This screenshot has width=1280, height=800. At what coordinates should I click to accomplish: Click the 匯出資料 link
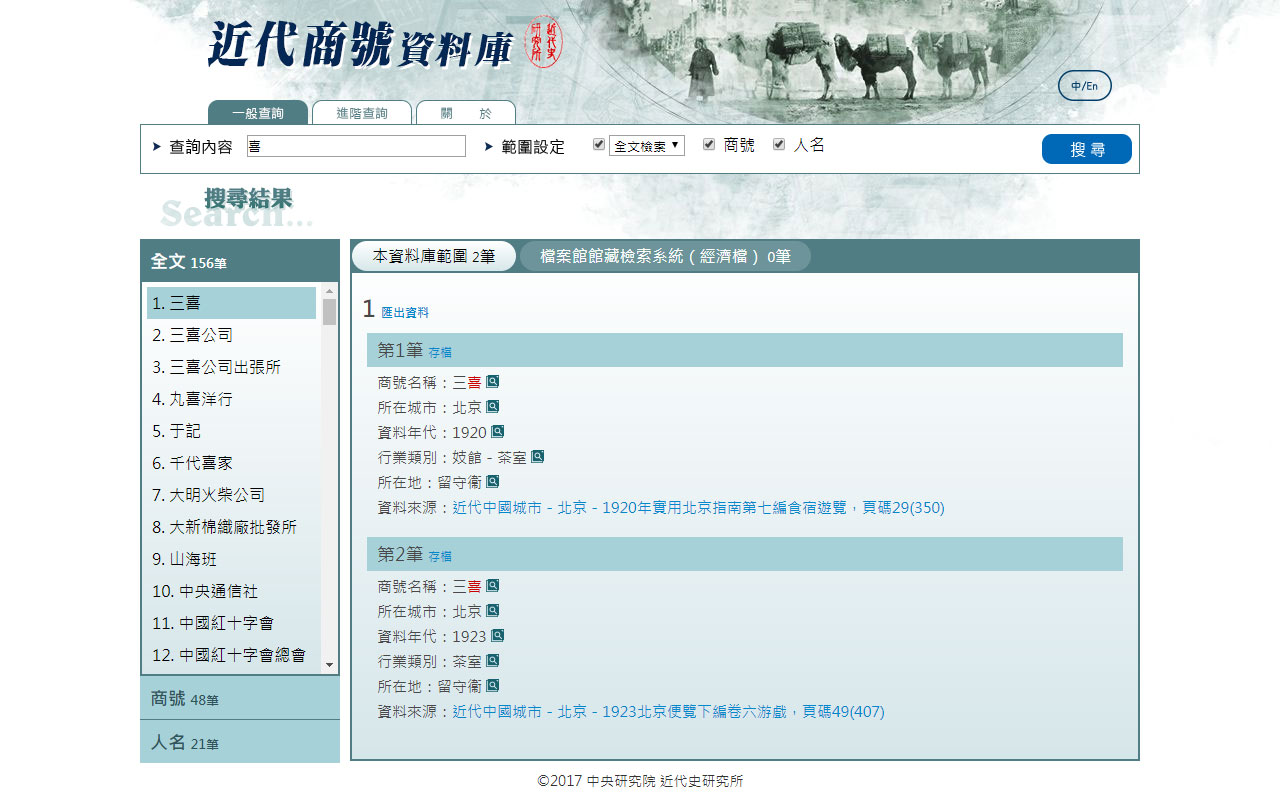point(405,313)
